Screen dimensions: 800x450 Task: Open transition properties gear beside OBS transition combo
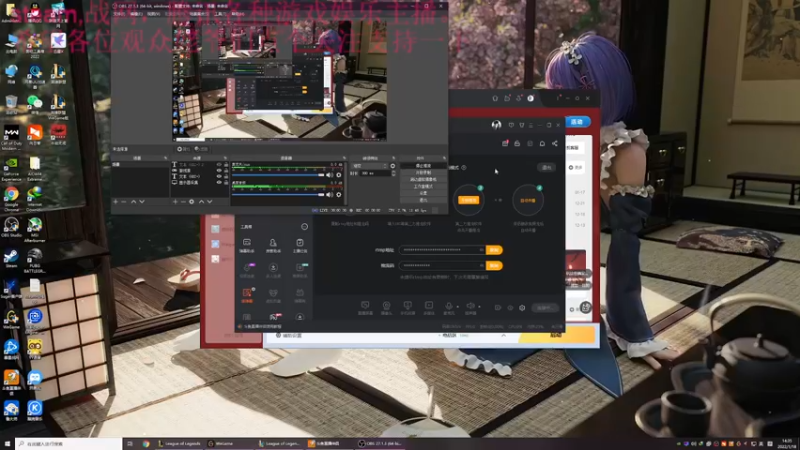pyautogui.click(x=392, y=166)
